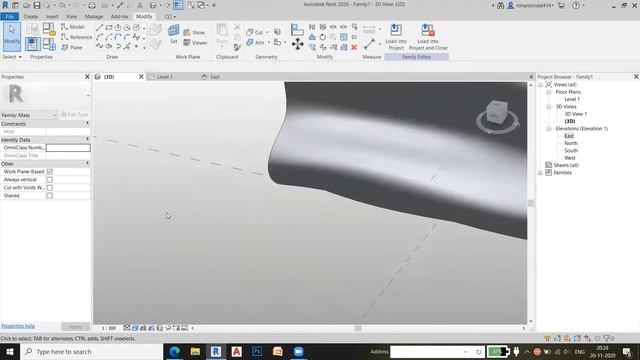The width and height of the screenshot is (640, 360).
Task: Switch to the Manage ribbon tab
Action: click(x=93, y=16)
